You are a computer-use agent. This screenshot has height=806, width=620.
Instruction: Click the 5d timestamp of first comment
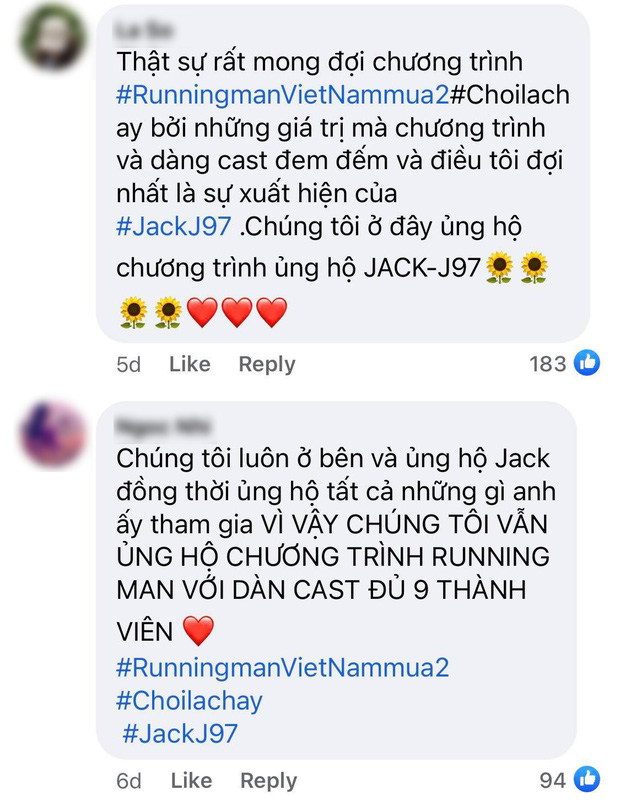click(129, 364)
